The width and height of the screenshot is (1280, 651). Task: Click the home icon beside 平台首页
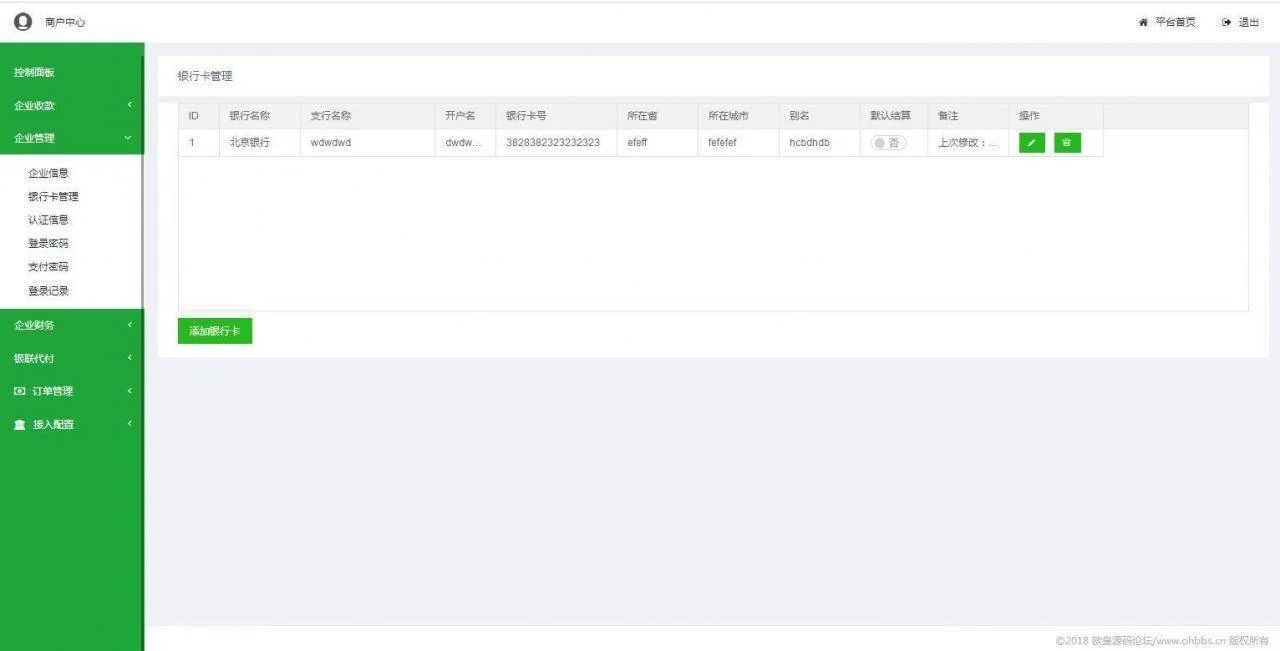(x=1143, y=22)
